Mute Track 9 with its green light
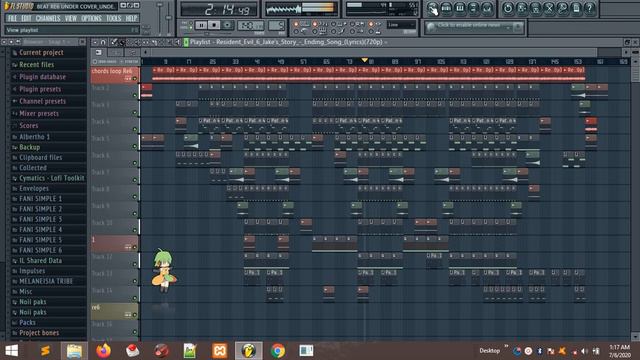 coord(135,213)
